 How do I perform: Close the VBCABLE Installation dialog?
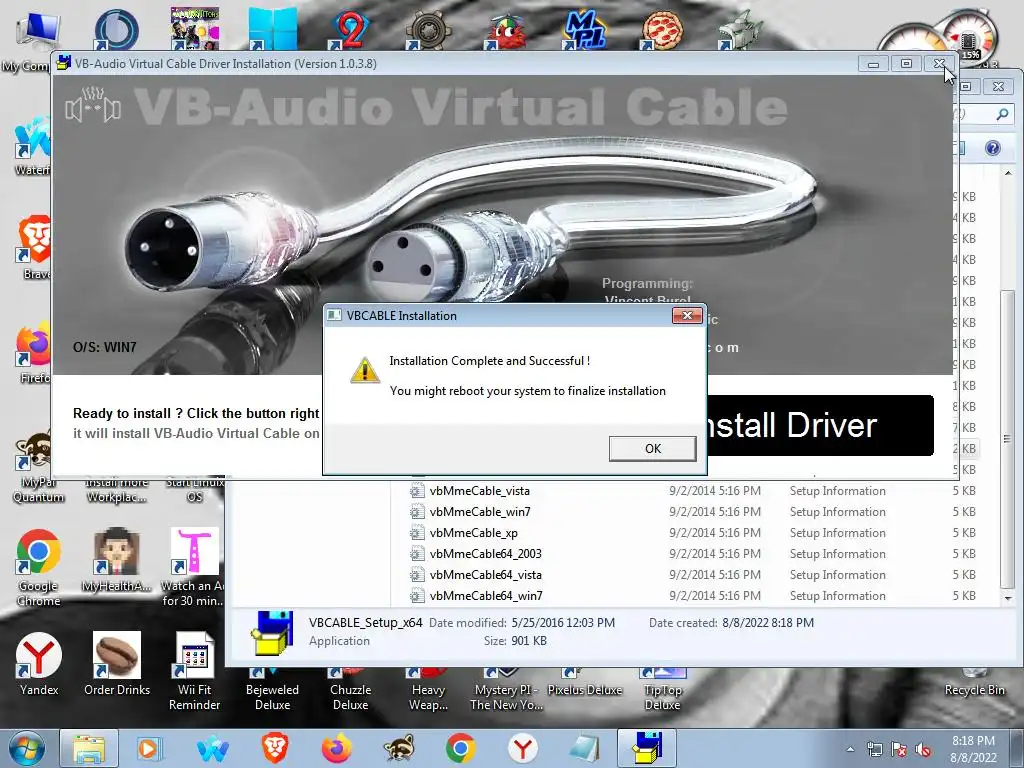pos(687,315)
